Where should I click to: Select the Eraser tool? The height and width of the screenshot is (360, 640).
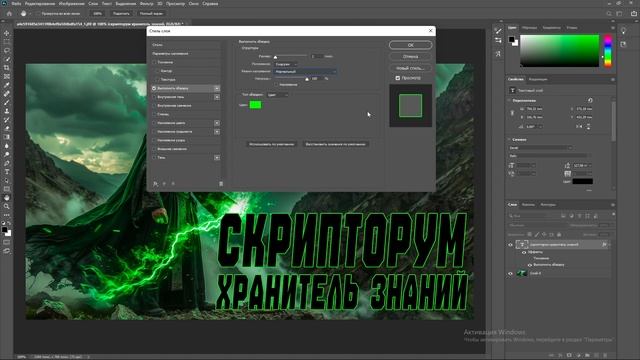point(7,128)
